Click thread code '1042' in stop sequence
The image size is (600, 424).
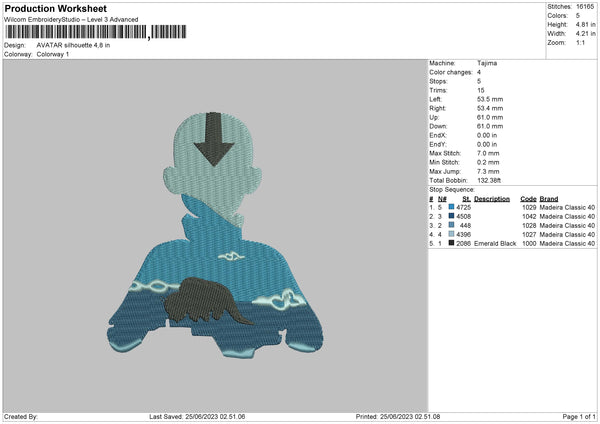coord(529,217)
